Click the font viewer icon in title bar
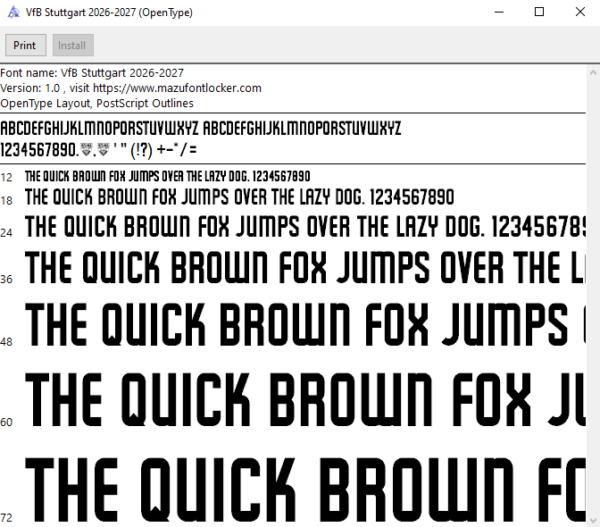600x527 pixels. tap(13, 12)
